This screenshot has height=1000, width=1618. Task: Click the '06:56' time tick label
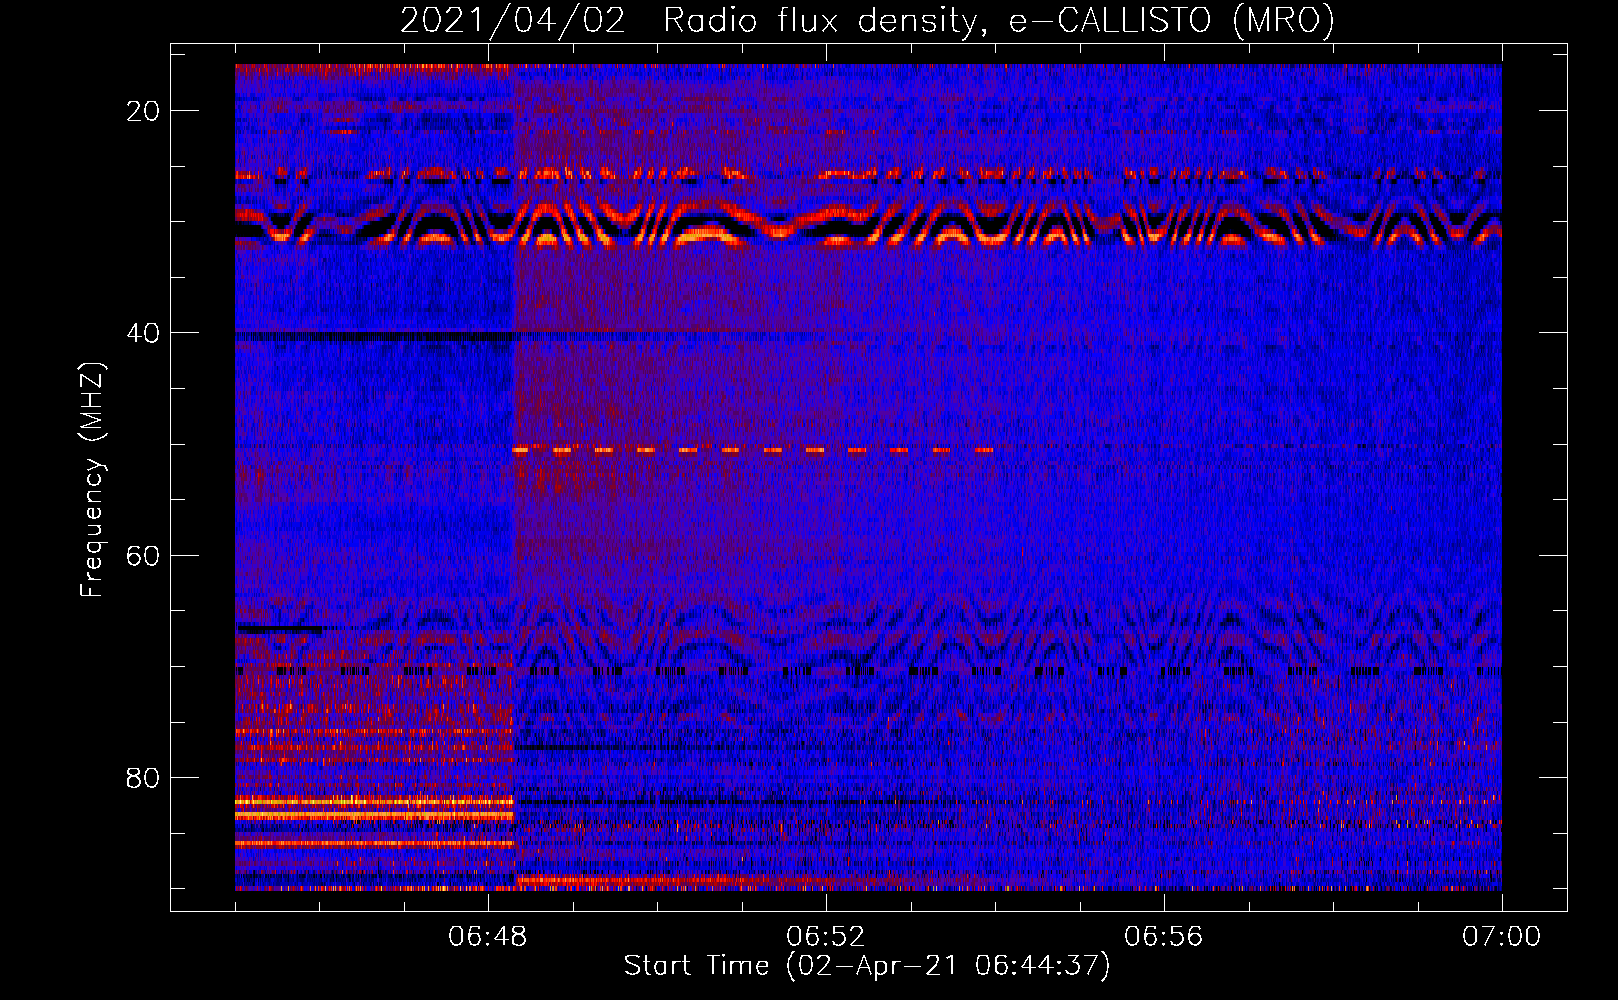1164,937
